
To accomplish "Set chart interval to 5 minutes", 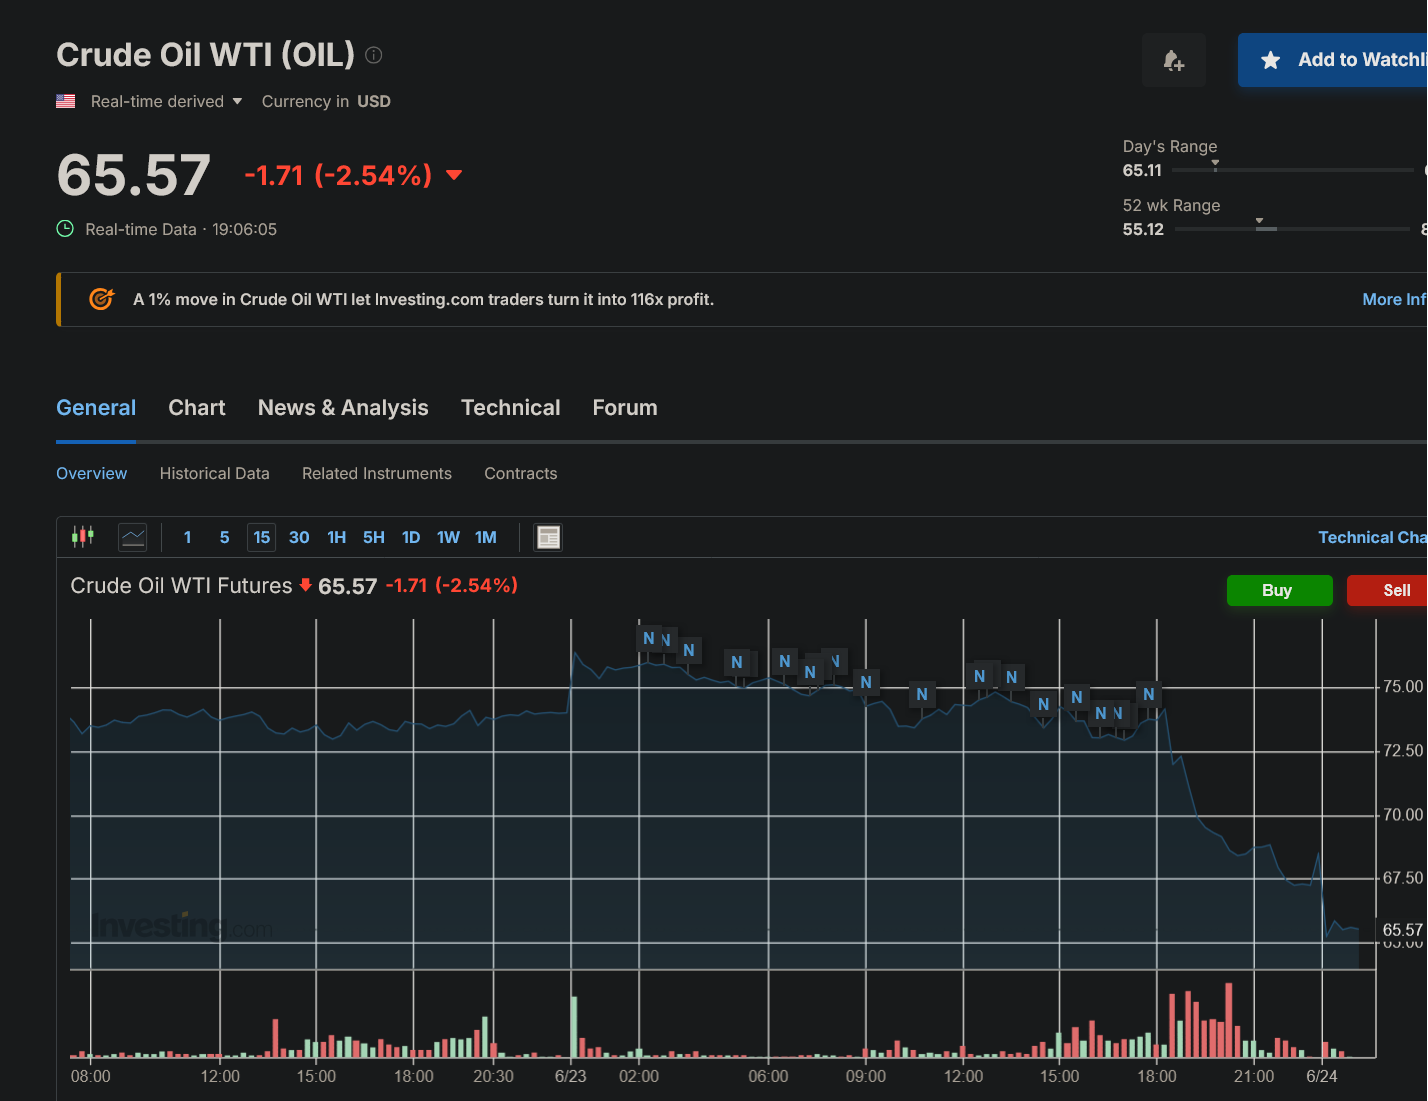I will point(224,537).
